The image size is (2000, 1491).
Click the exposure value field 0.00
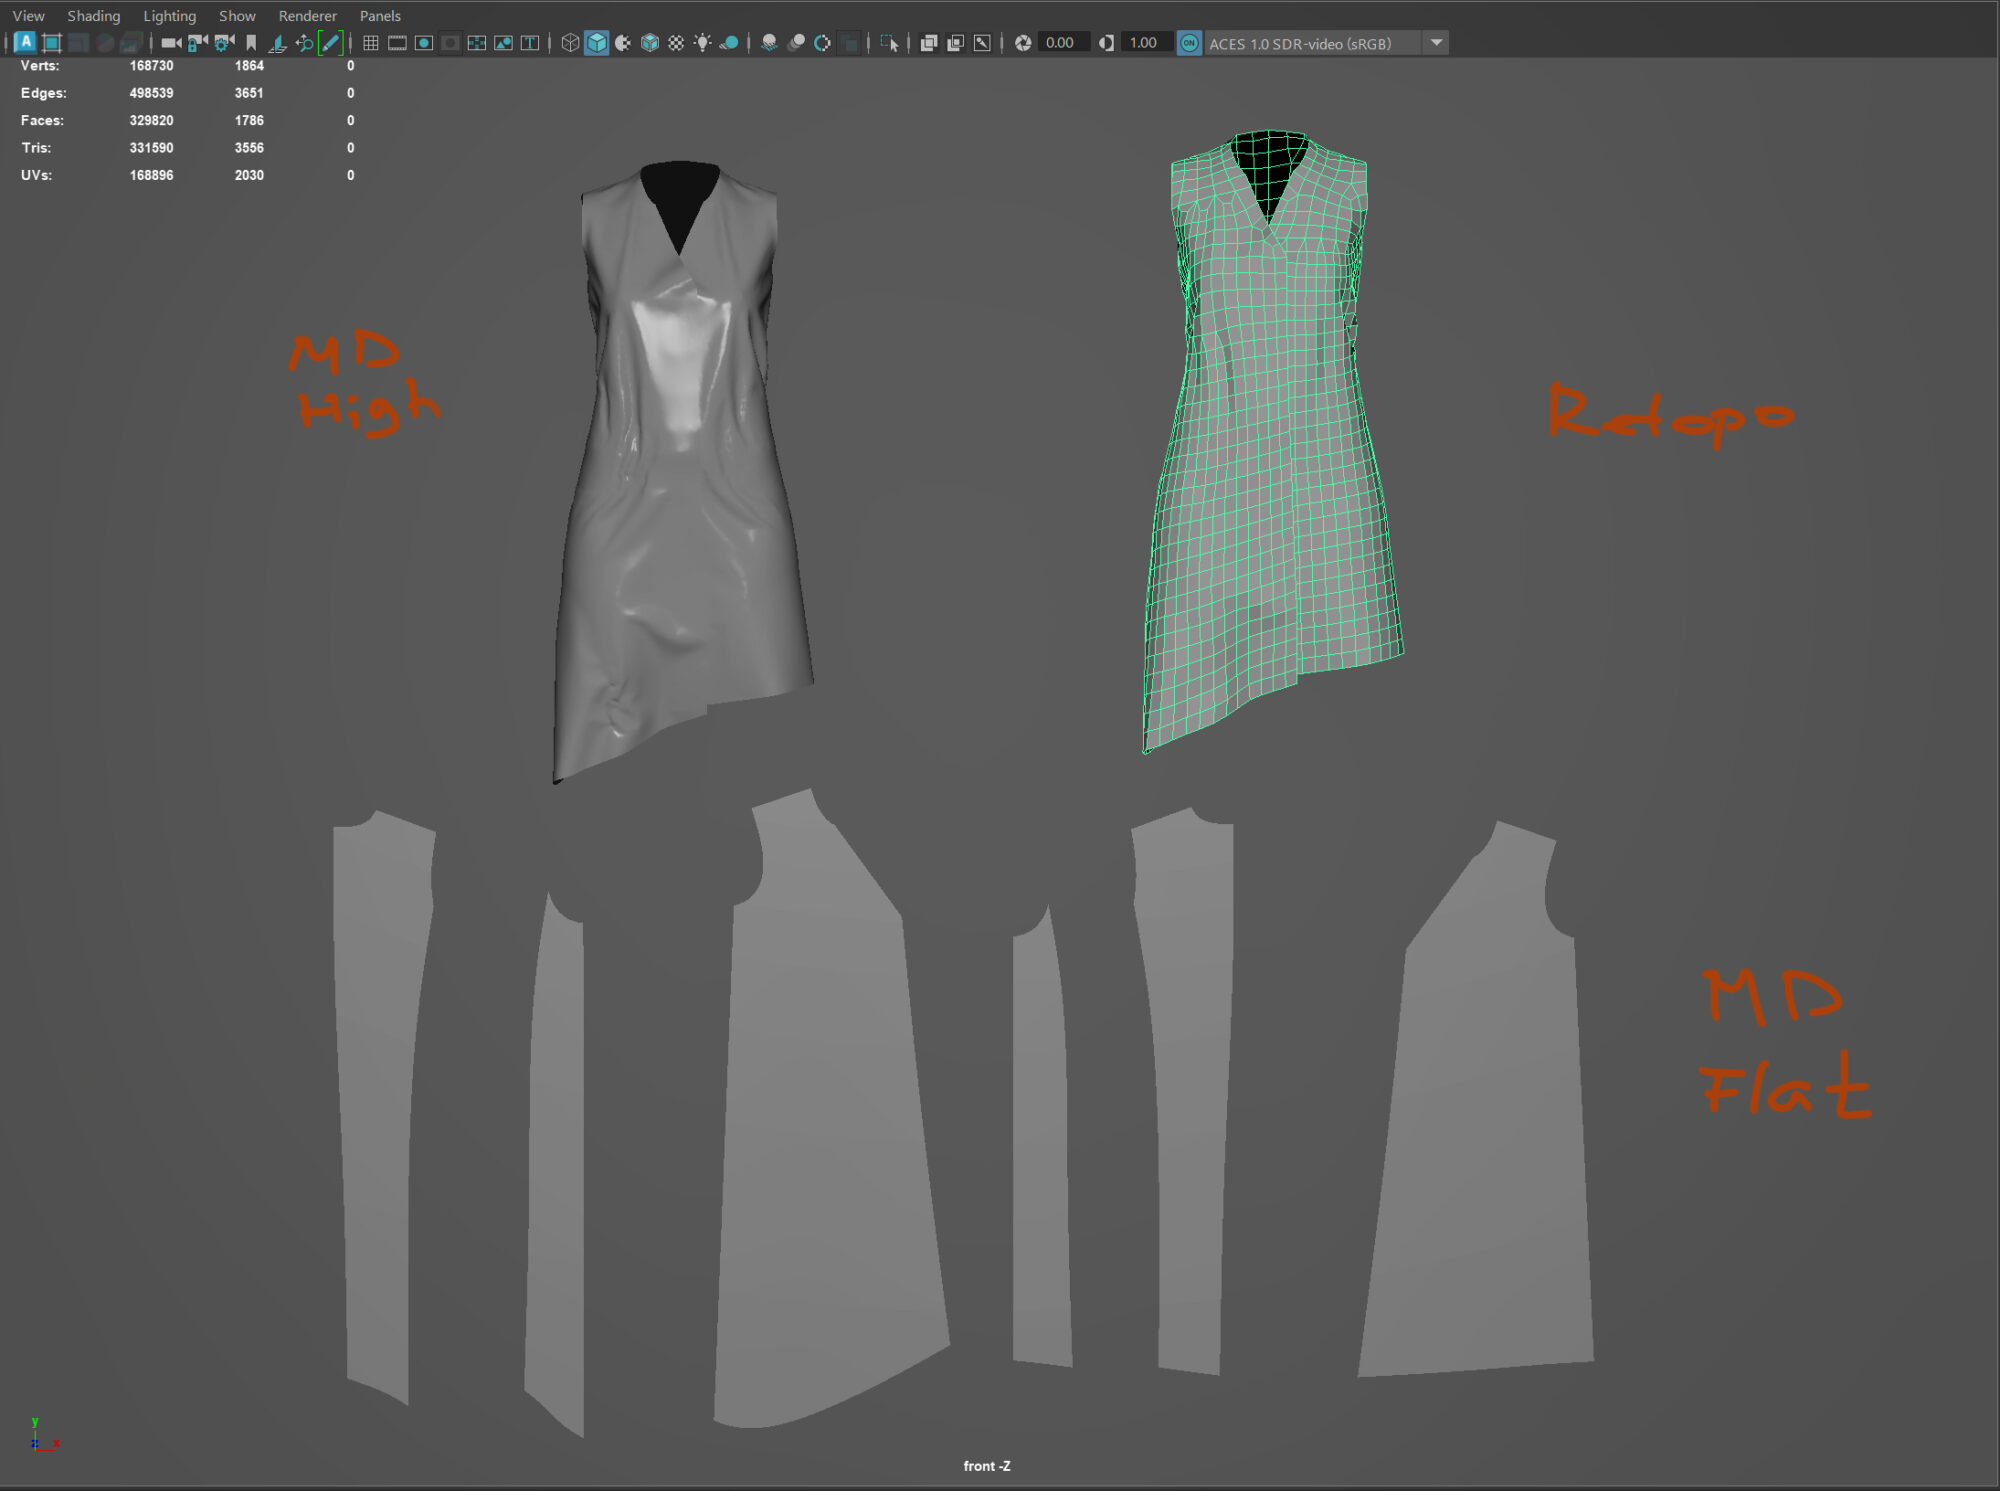pos(1060,43)
